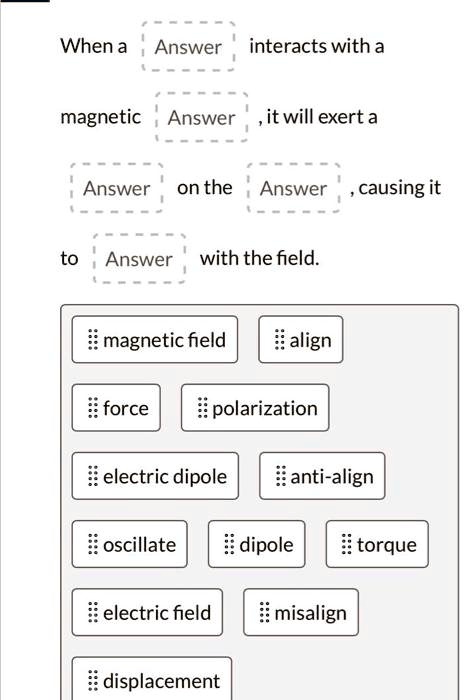Click the Answer blank before ', causing it'
Image resolution: width=464 pixels, height=700 pixels.
(x=294, y=188)
